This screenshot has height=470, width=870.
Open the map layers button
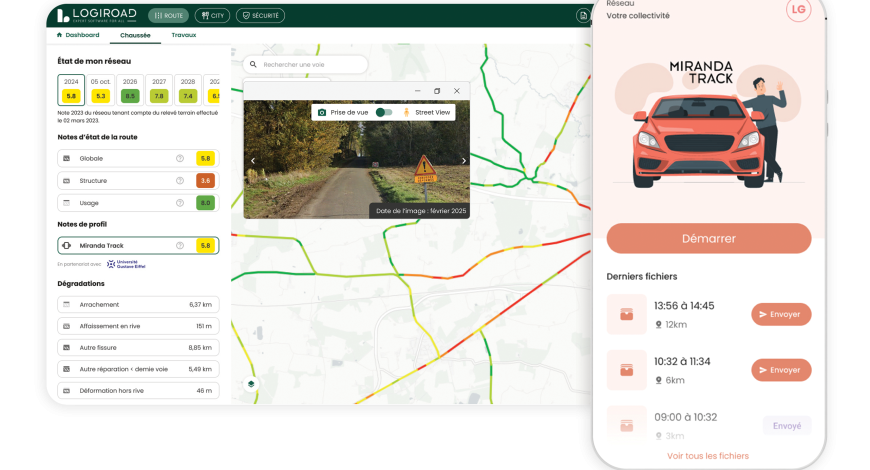[x=251, y=384]
